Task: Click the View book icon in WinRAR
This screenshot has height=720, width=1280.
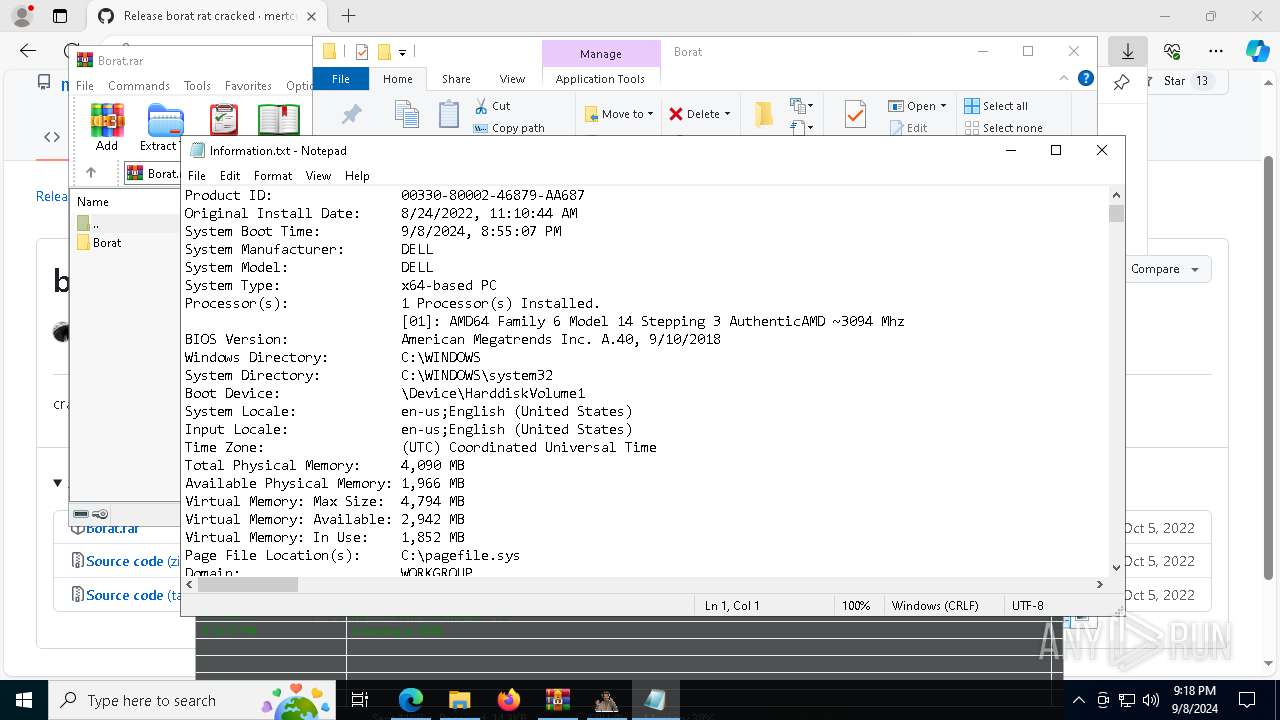Action: pyautogui.click(x=278, y=120)
